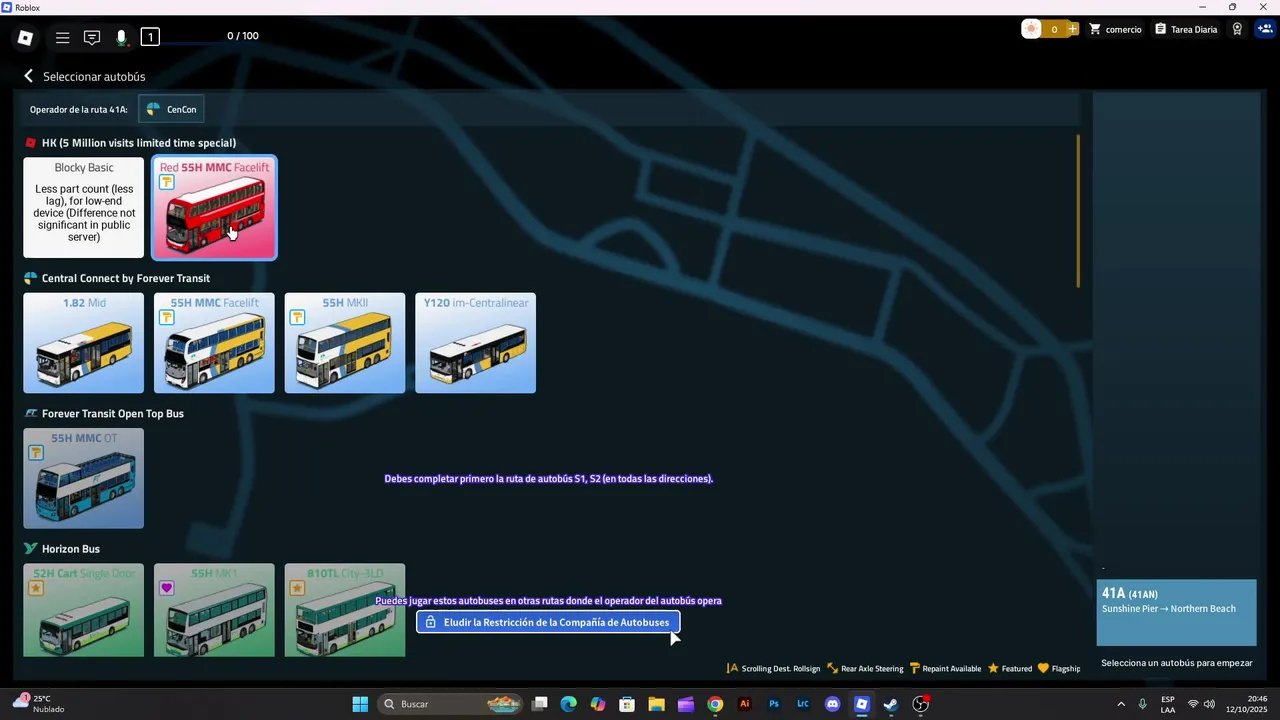Click the Forever Transit Open Top logo
Viewport: 1280px width, 720px height.
pyautogui.click(x=31, y=414)
